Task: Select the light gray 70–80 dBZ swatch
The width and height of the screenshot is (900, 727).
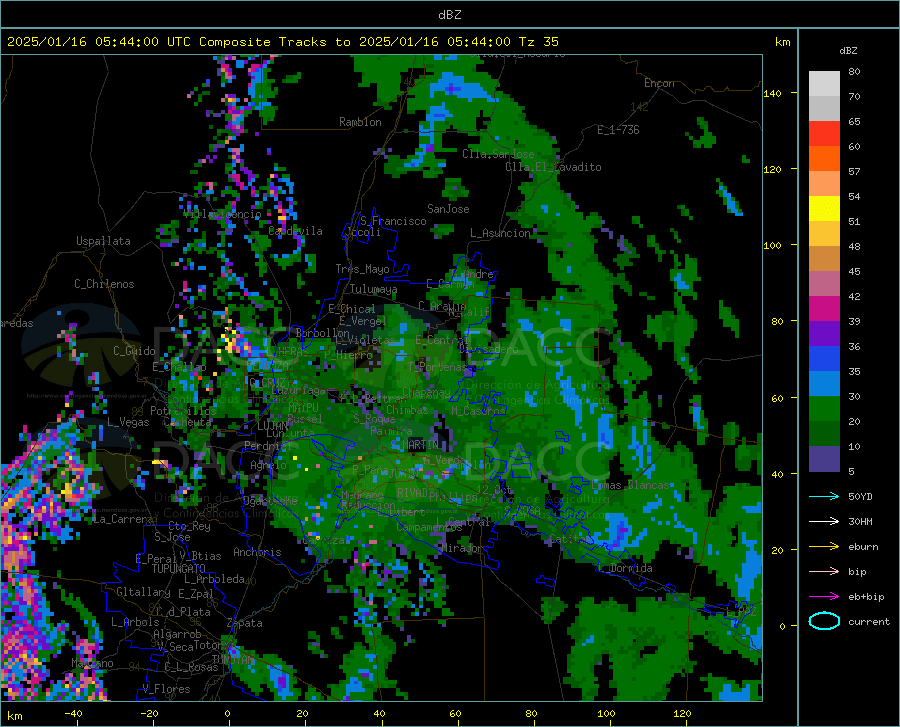Action: coord(824,84)
